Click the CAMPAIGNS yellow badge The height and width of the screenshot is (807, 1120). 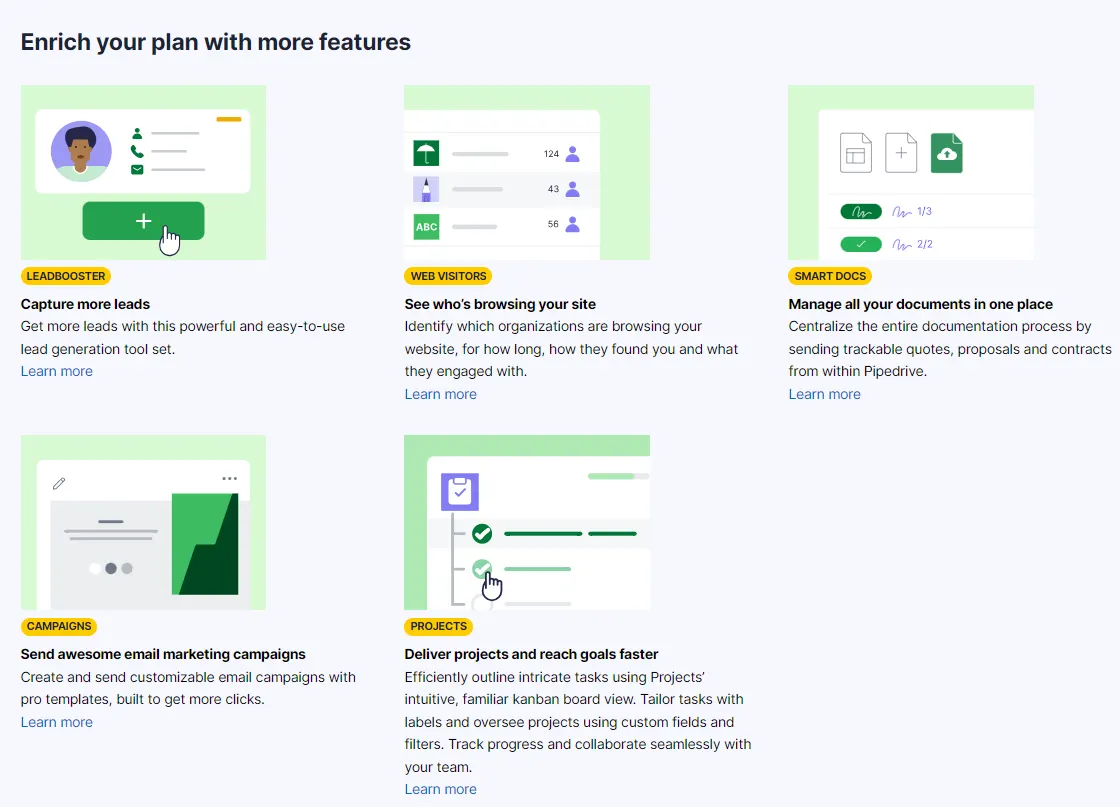(59, 626)
